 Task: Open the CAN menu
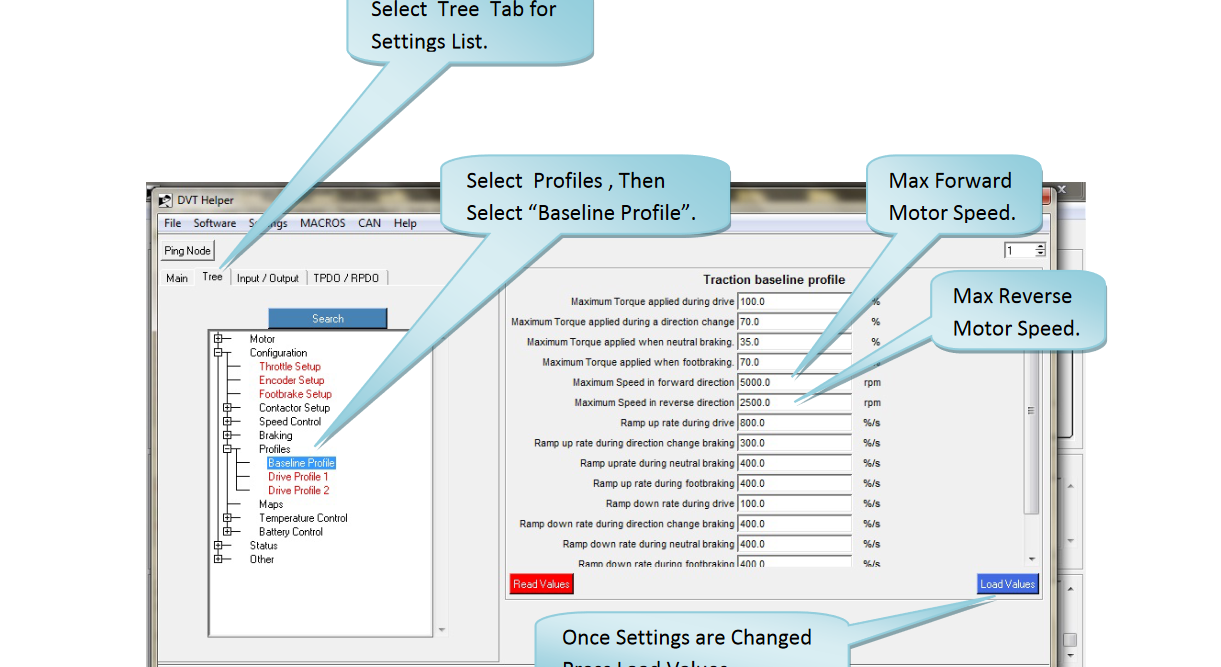click(369, 223)
